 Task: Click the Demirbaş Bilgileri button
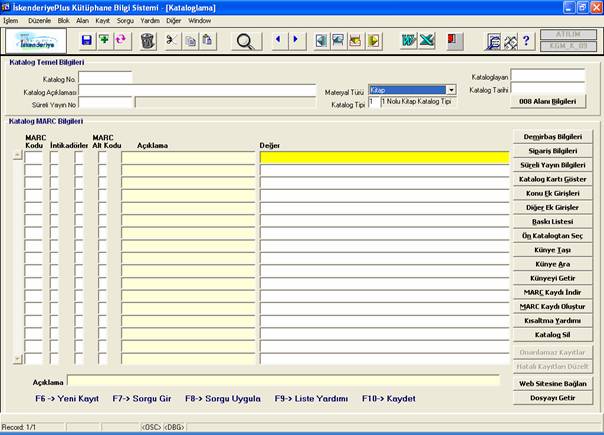[x=553, y=137]
